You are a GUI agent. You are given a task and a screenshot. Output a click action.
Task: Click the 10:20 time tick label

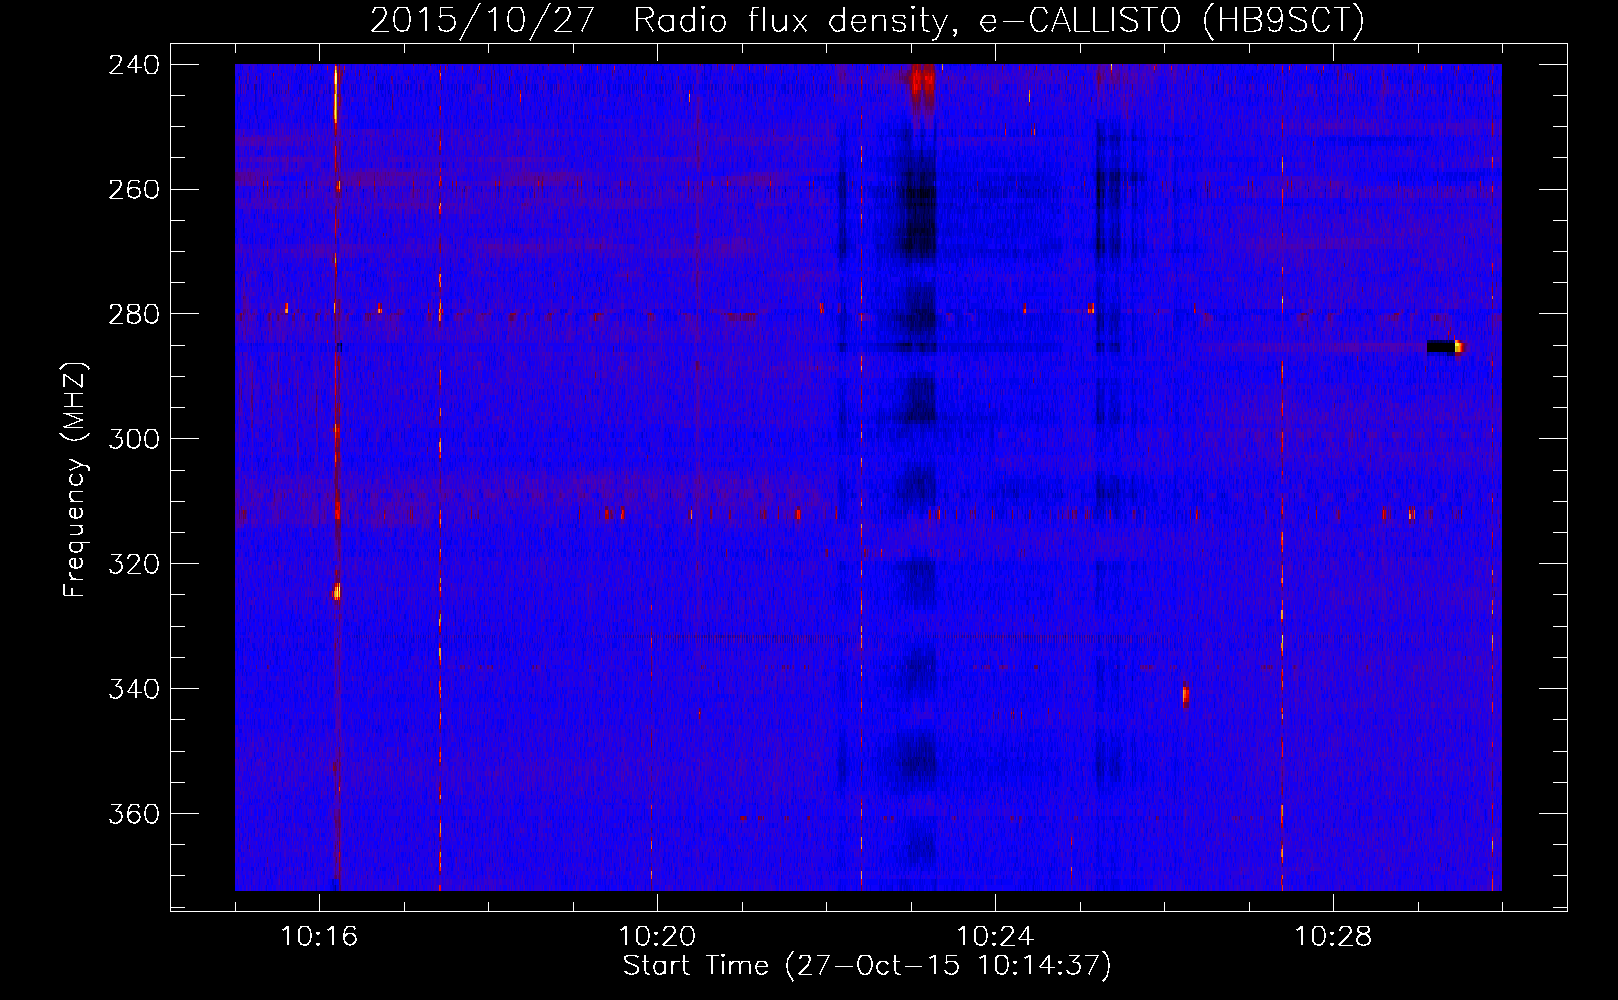pyautogui.click(x=657, y=937)
